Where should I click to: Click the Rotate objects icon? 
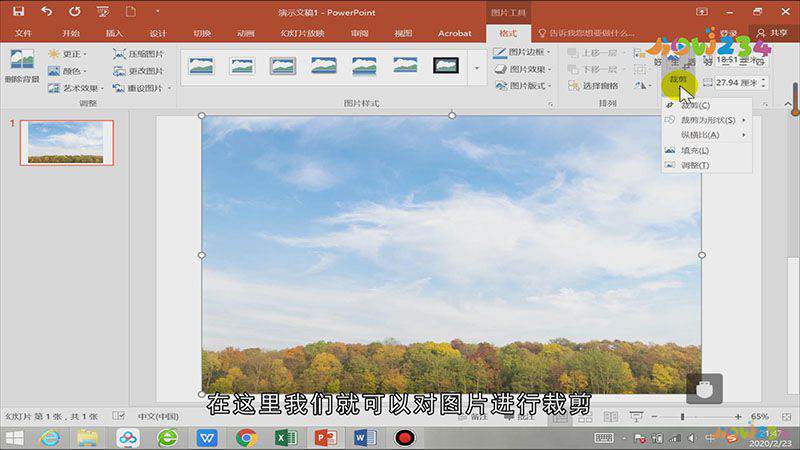tap(642, 86)
